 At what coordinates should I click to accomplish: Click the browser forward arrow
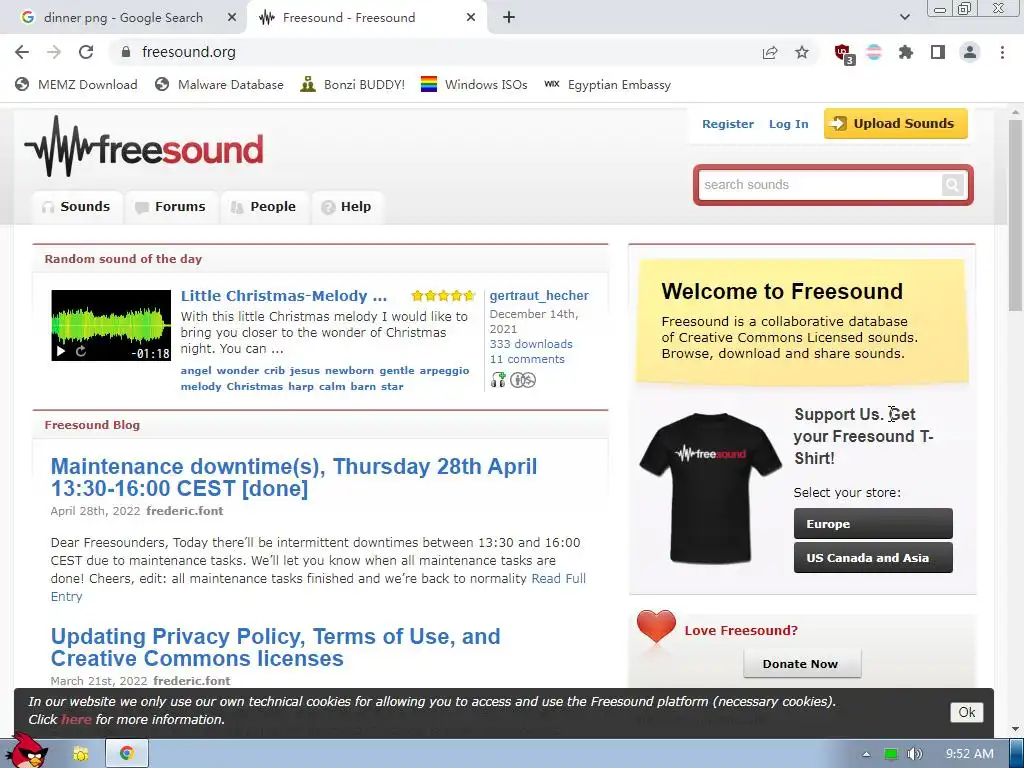tap(54, 52)
